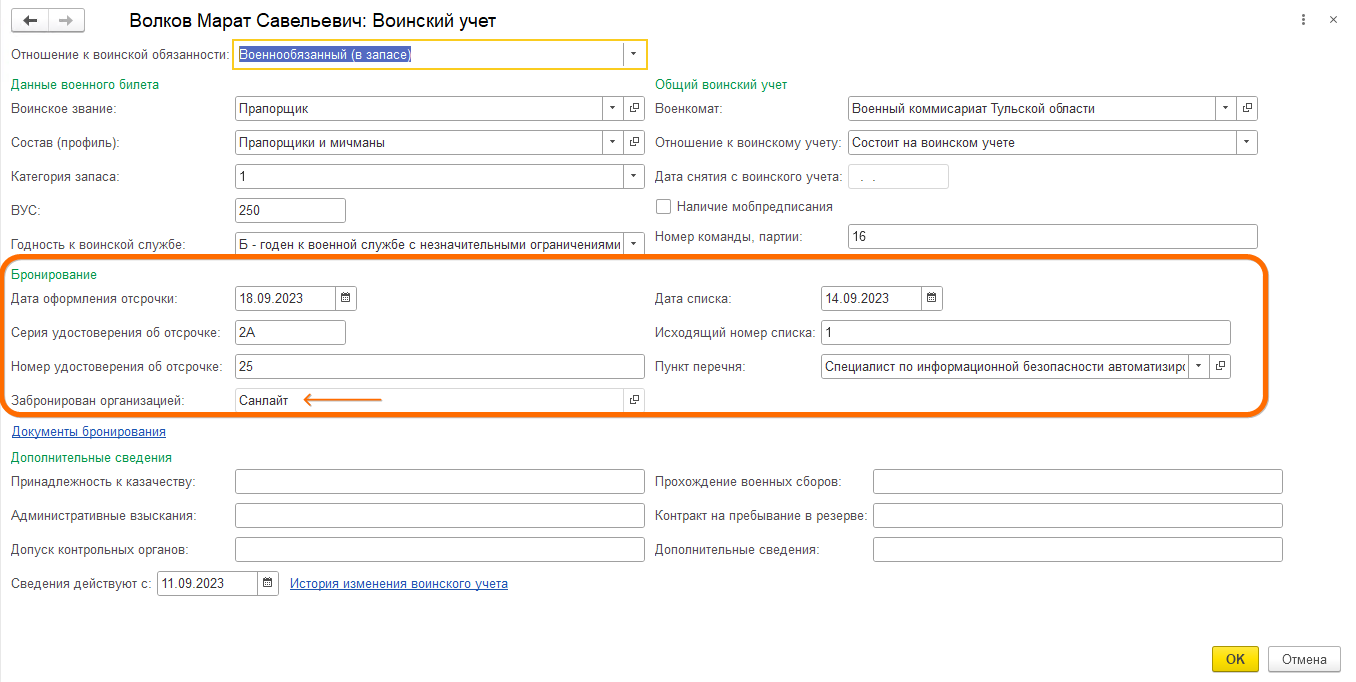
Task: Click the Забронирован организацией field with Санлайт
Action: [x=430, y=400]
